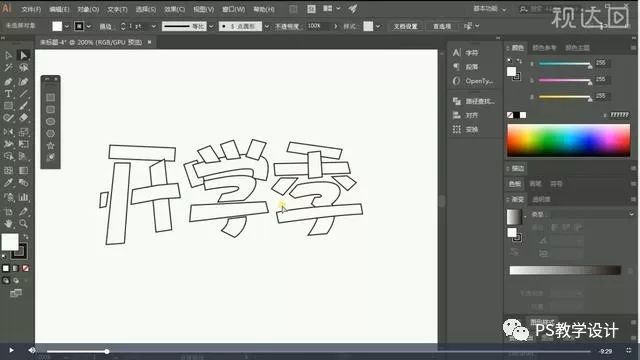Open fill color dropdown in control bar
This screenshot has height=360, width=640.
coord(67,27)
